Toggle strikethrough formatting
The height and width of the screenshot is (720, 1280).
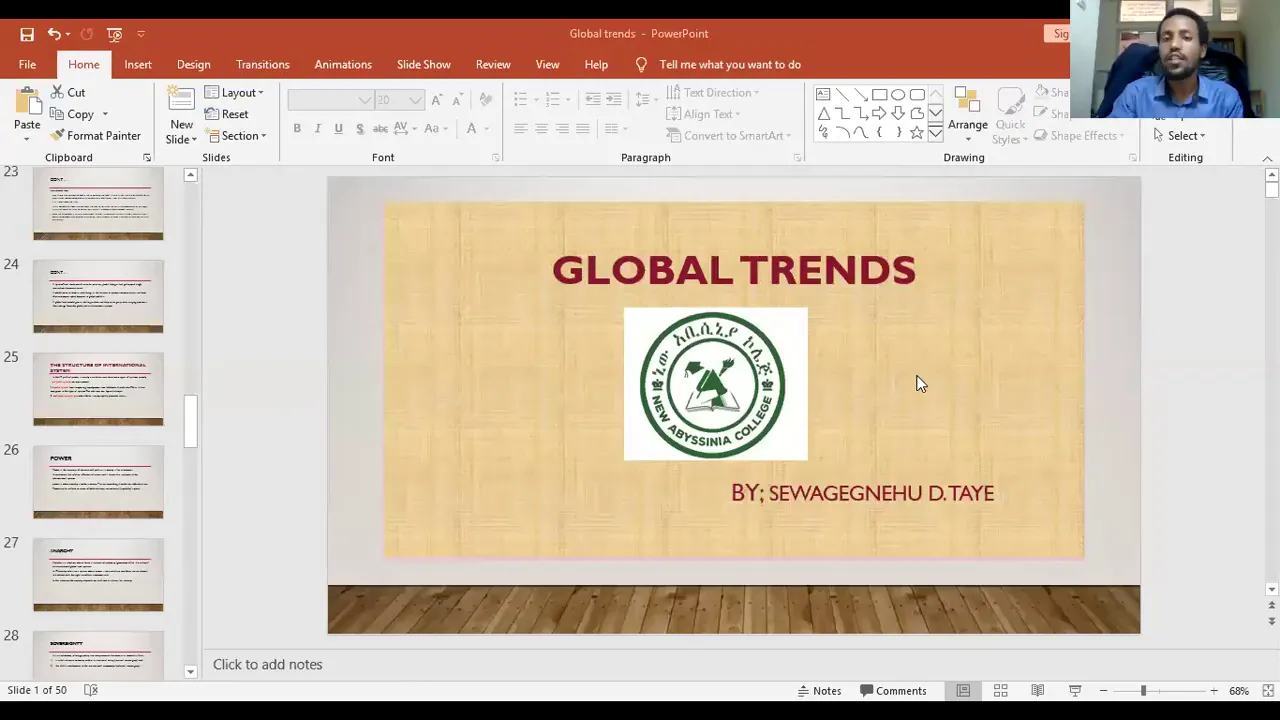click(381, 128)
